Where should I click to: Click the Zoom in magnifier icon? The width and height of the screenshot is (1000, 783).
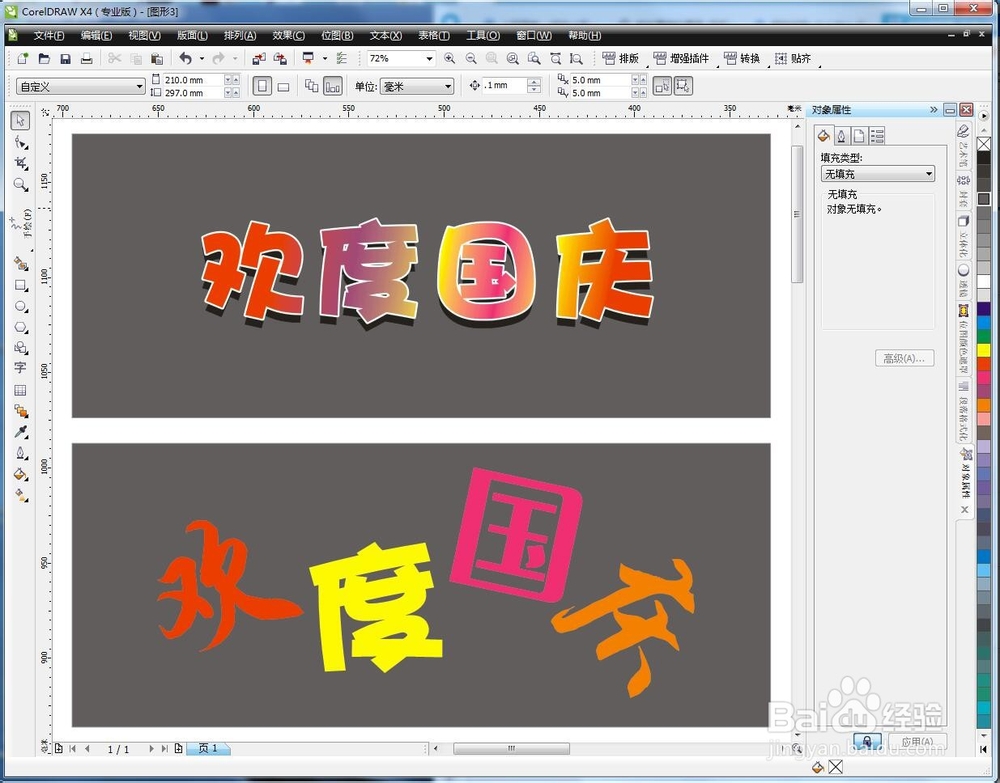pyautogui.click(x=450, y=59)
